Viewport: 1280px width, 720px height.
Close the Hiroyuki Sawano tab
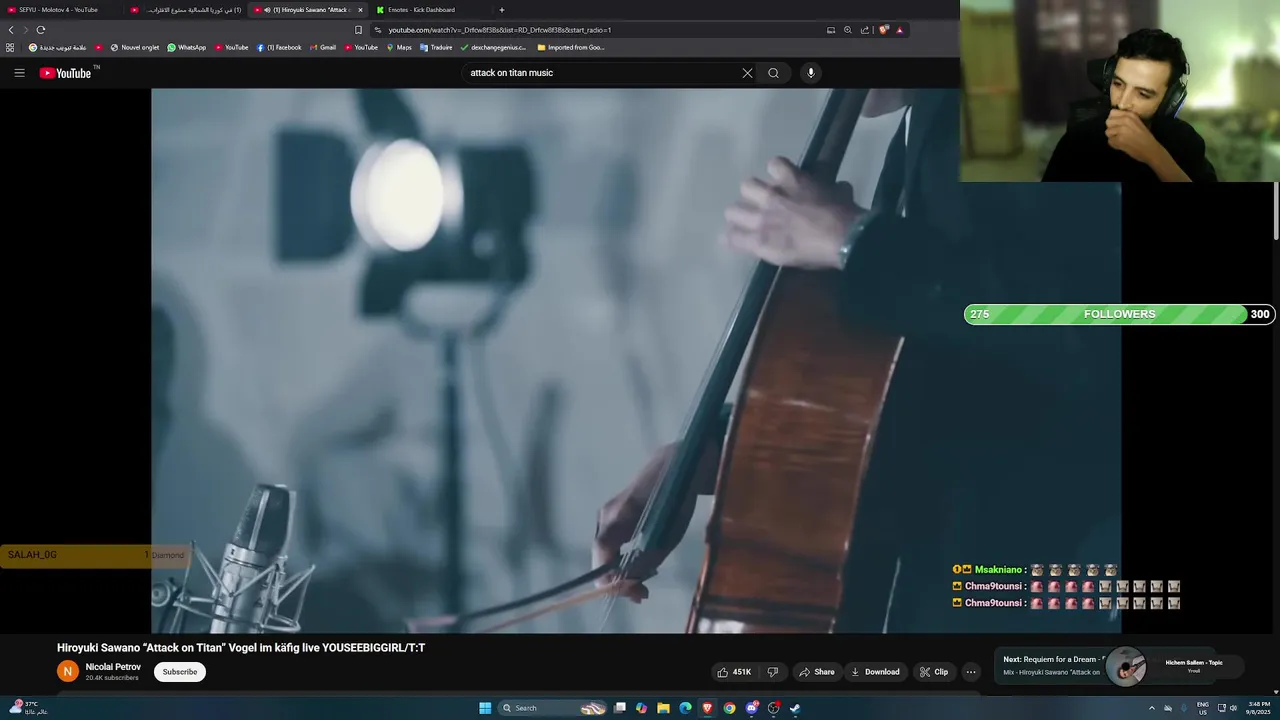pyautogui.click(x=360, y=10)
